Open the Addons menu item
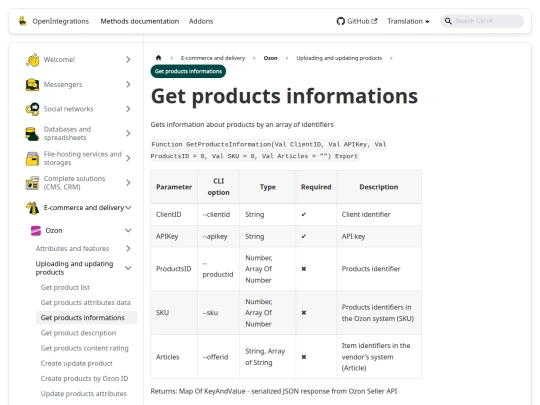 click(201, 21)
